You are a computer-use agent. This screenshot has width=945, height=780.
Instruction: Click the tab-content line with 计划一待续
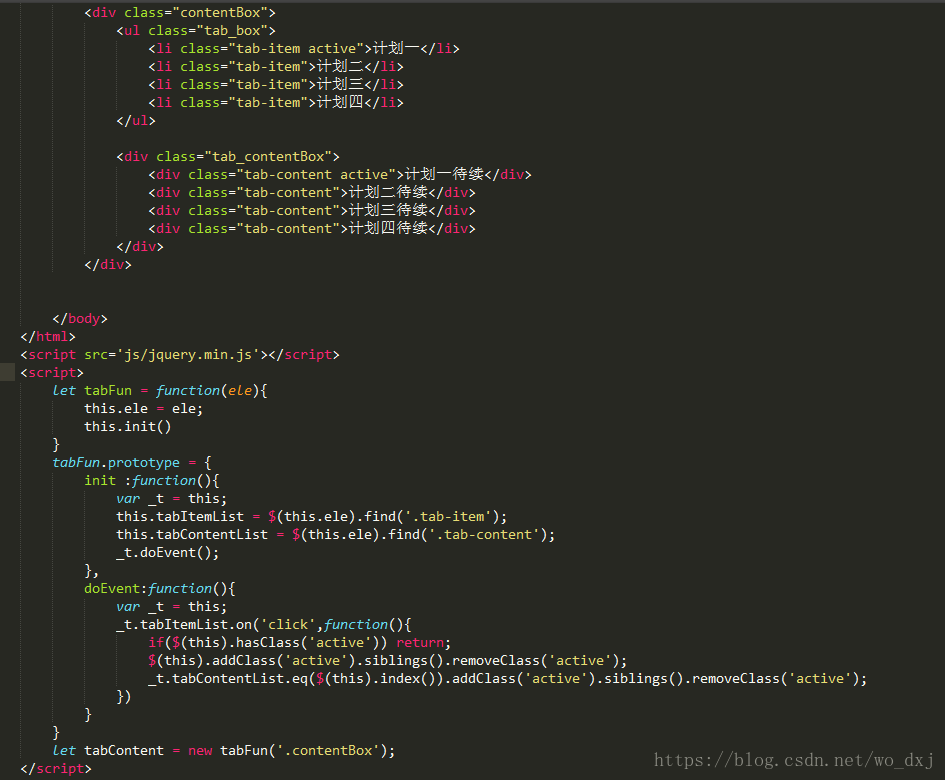point(340,175)
